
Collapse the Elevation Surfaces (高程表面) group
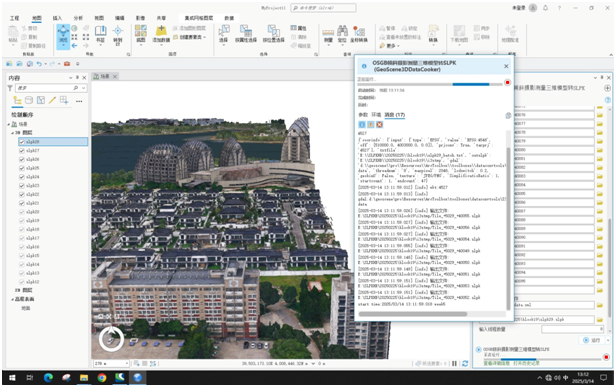[x=13, y=299]
